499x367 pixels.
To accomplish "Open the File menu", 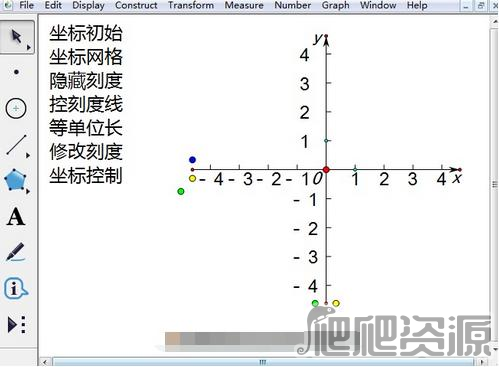I will [x=27, y=5].
